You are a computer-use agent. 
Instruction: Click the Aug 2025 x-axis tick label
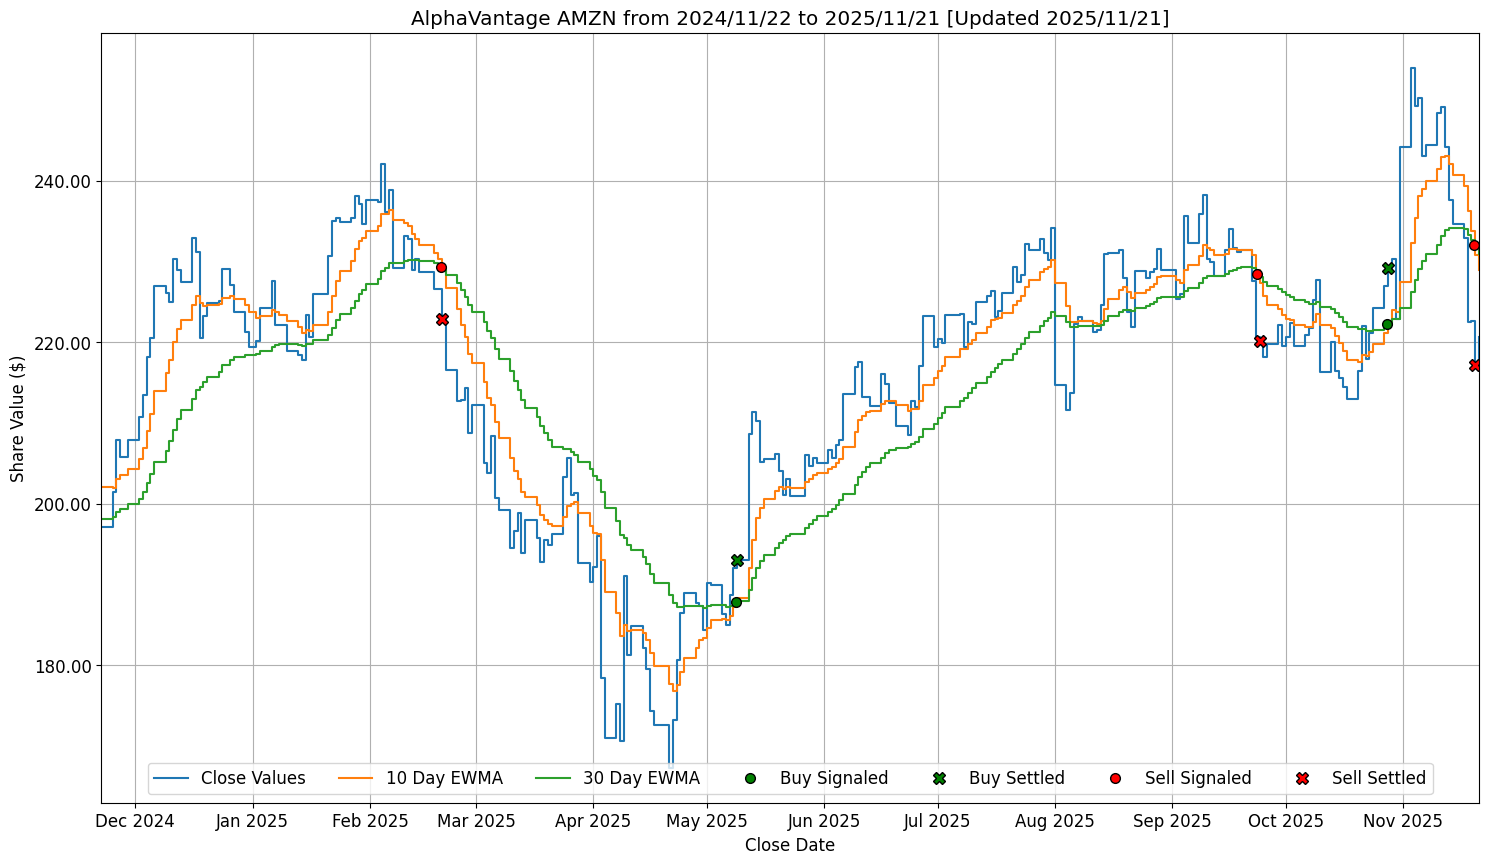coord(1054,821)
